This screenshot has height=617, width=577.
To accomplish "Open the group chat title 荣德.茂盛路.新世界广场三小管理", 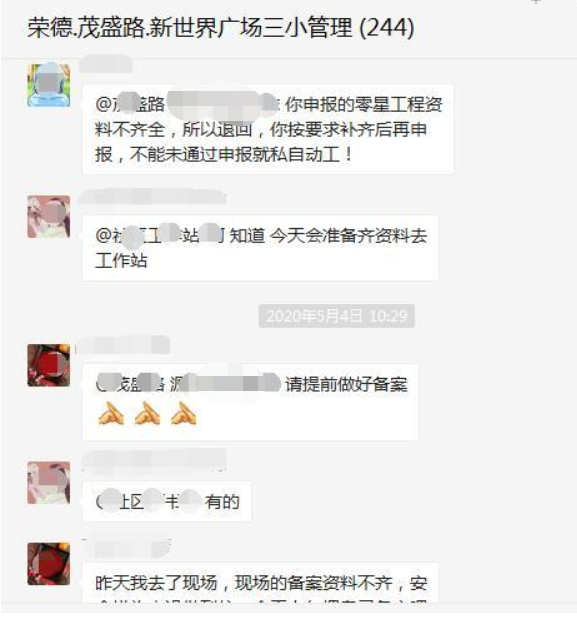I will point(189,28).
